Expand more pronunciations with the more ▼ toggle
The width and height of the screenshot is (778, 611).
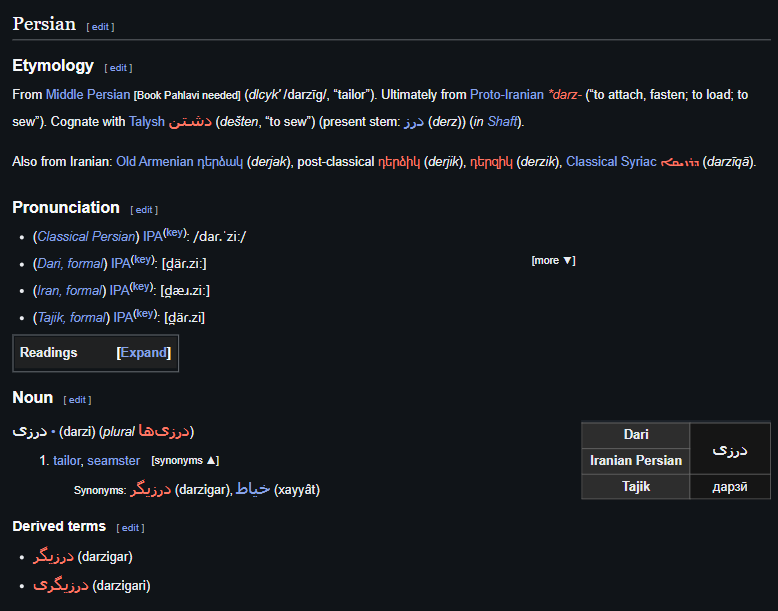553,261
